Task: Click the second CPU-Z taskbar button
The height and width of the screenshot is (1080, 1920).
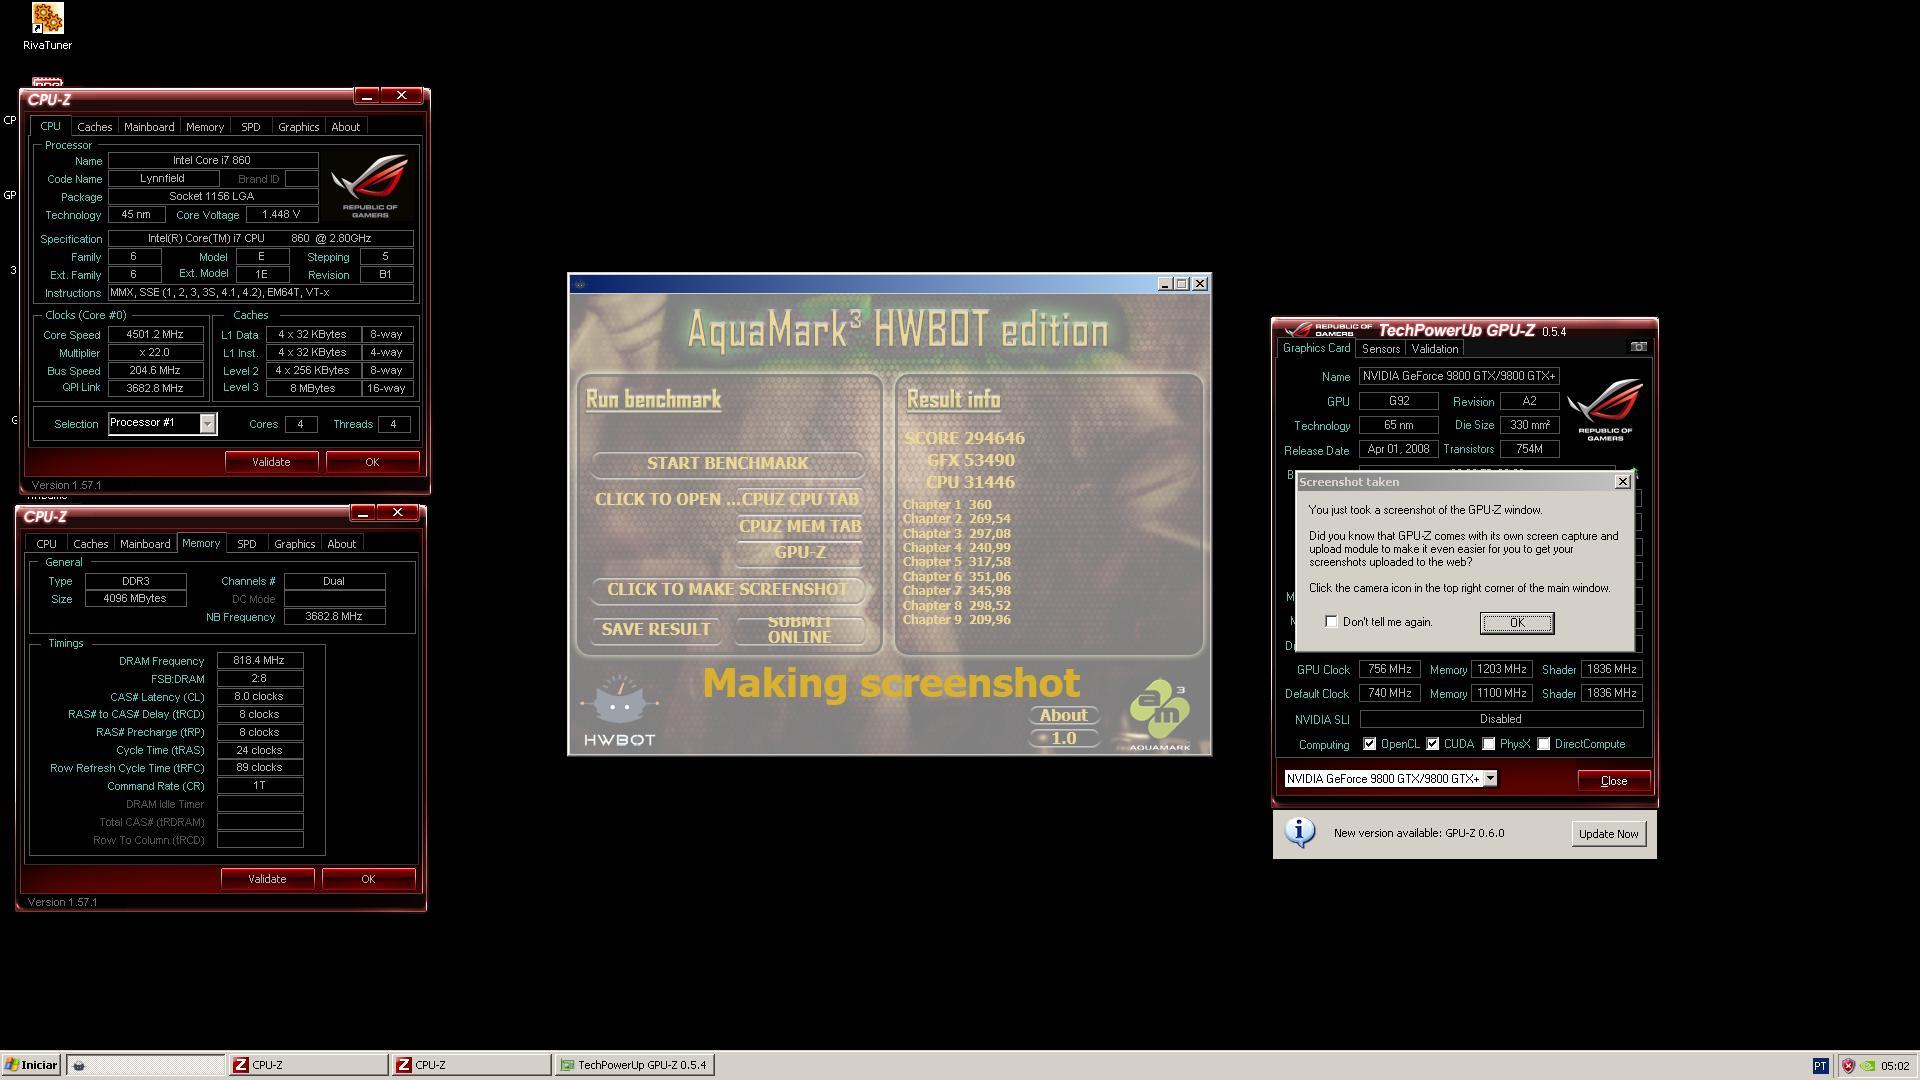Action: (471, 1065)
